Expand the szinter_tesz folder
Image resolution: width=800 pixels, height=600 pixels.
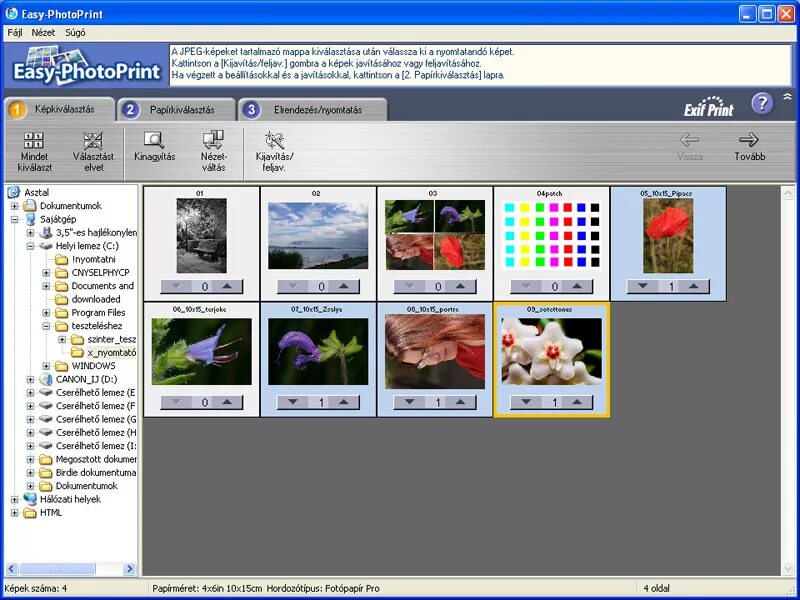click(x=62, y=339)
